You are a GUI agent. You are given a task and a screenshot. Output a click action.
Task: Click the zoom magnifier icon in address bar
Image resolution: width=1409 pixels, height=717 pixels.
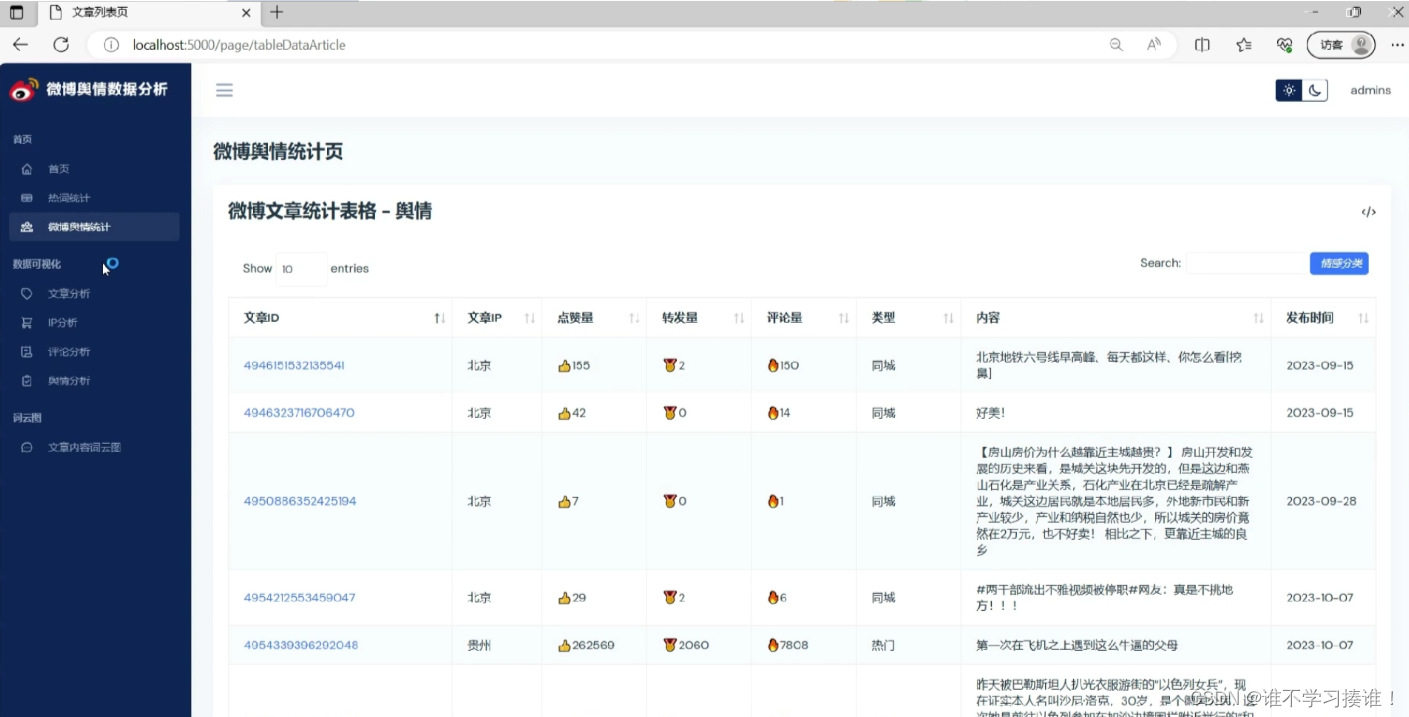coord(1116,45)
